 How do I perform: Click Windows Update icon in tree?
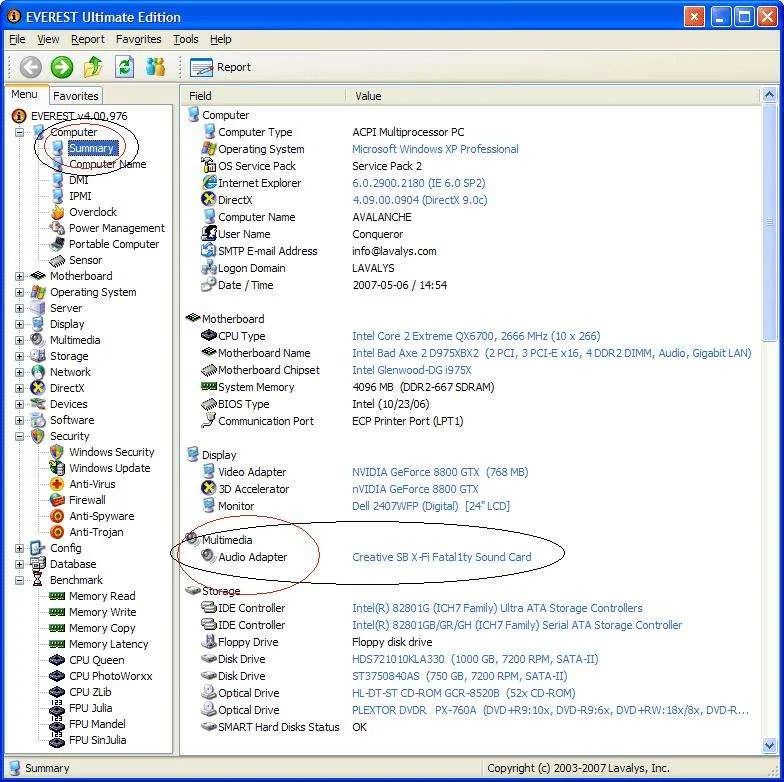pyautogui.click(x=57, y=468)
